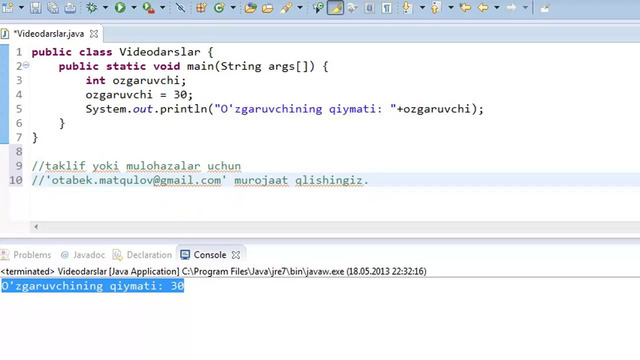Viewport: 640px width, 360px height.
Task: Open the External Tools dropdown arrow
Action: 162,7
